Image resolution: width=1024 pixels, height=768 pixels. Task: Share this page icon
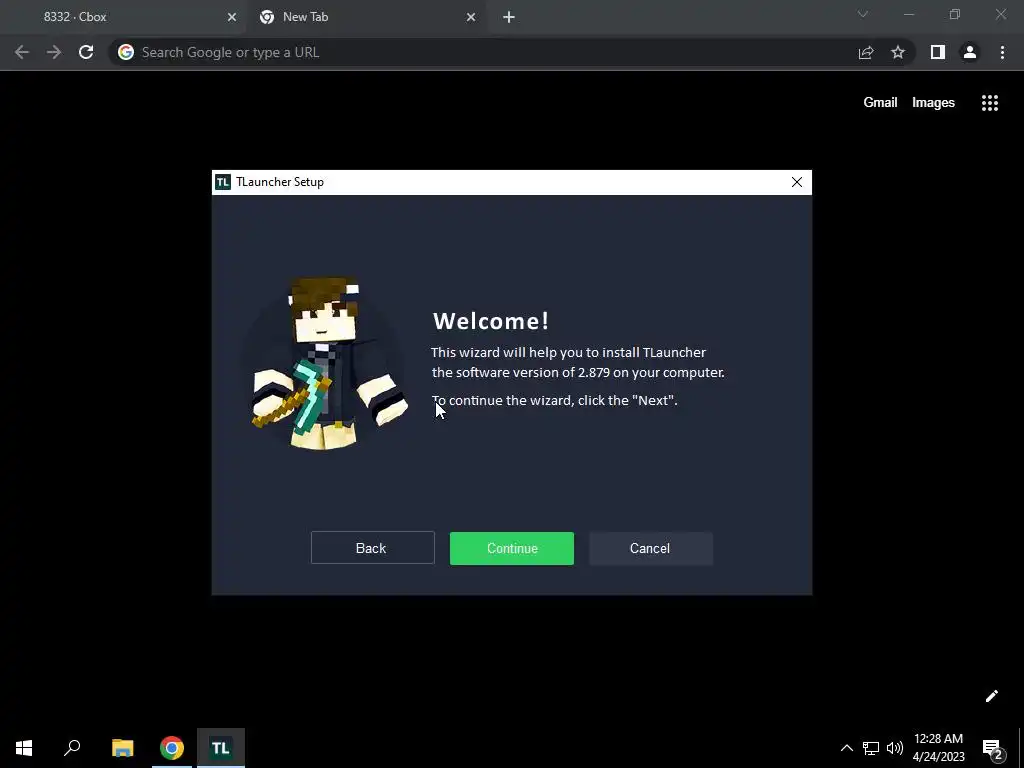(866, 52)
